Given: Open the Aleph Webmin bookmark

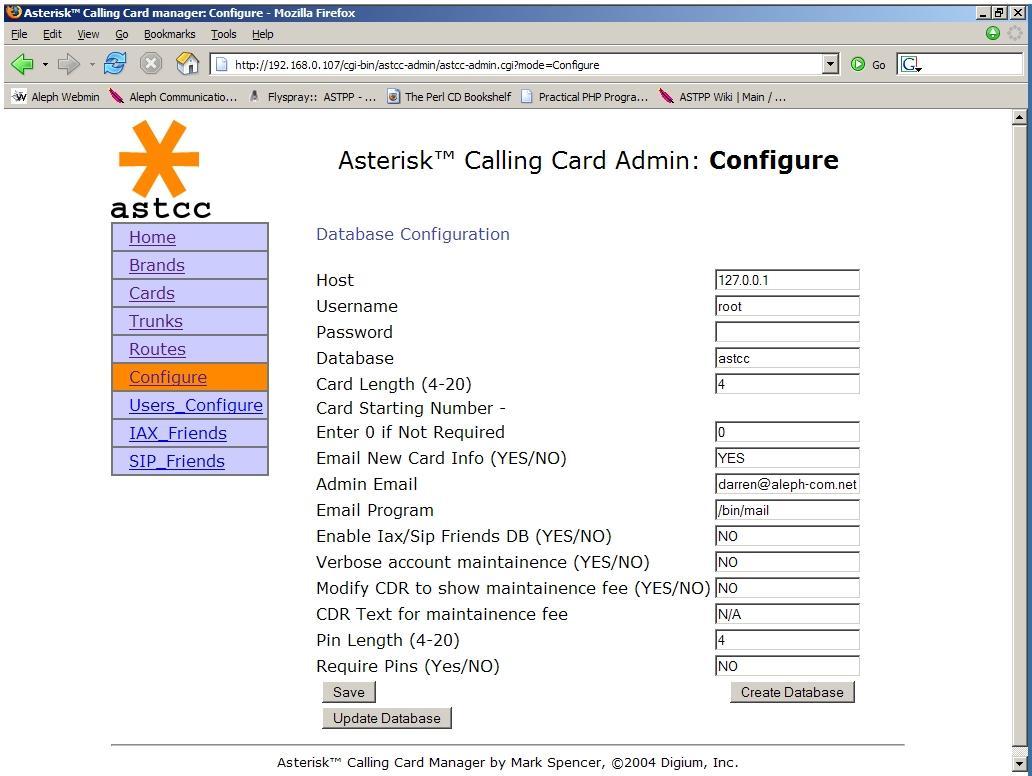Looking at the screenshot, I should [57, 97].
